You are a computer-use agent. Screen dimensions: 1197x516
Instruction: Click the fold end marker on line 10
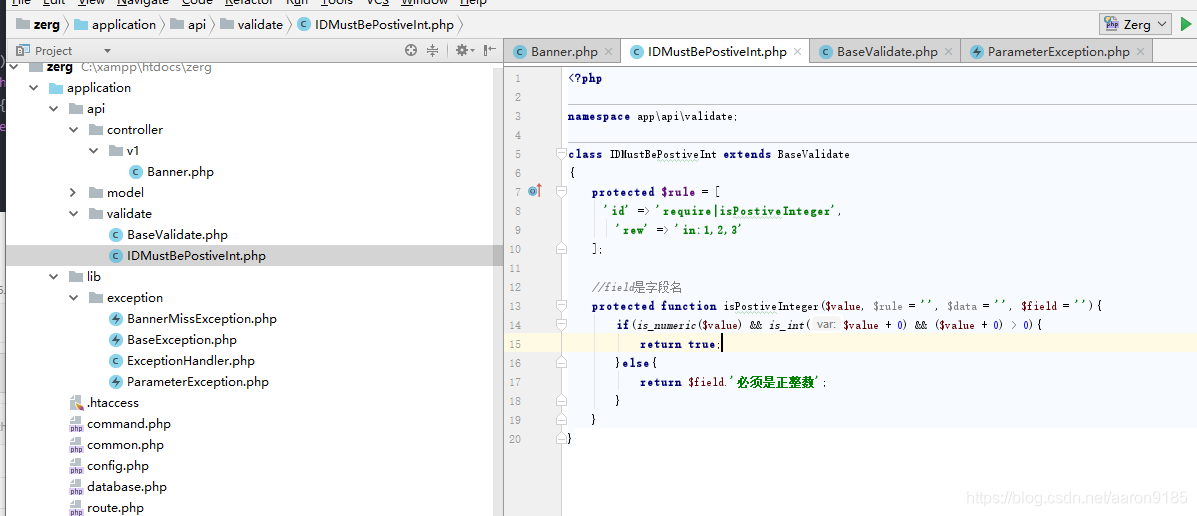[561, 249]
